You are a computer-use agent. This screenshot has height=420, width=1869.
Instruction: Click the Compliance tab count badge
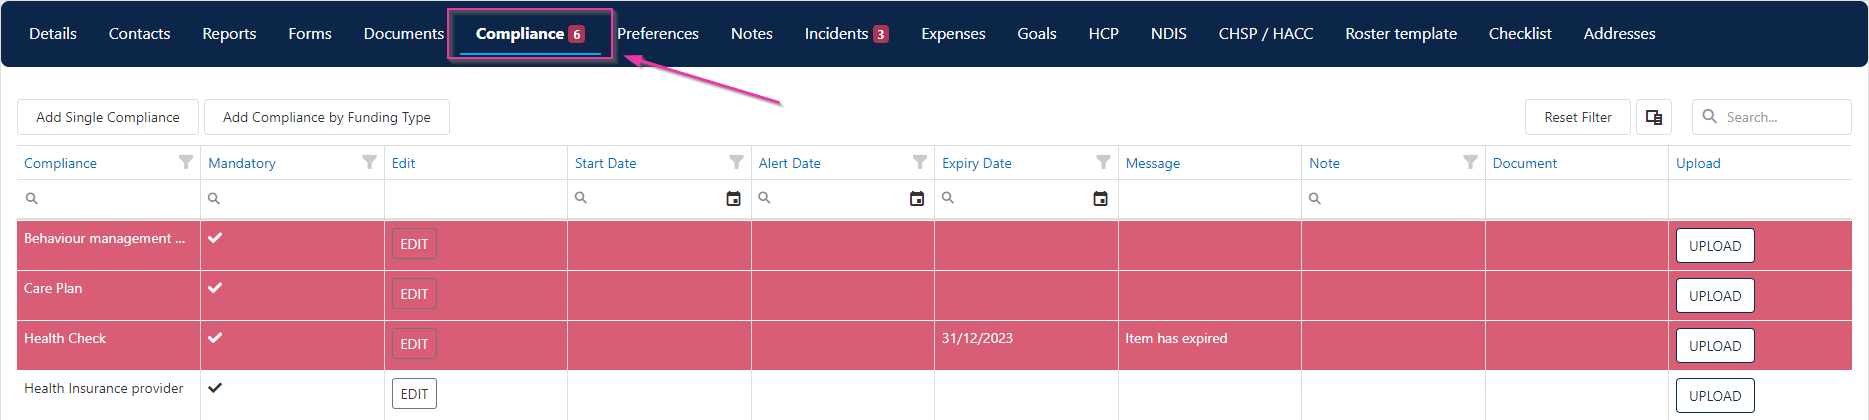pos(577,34)
